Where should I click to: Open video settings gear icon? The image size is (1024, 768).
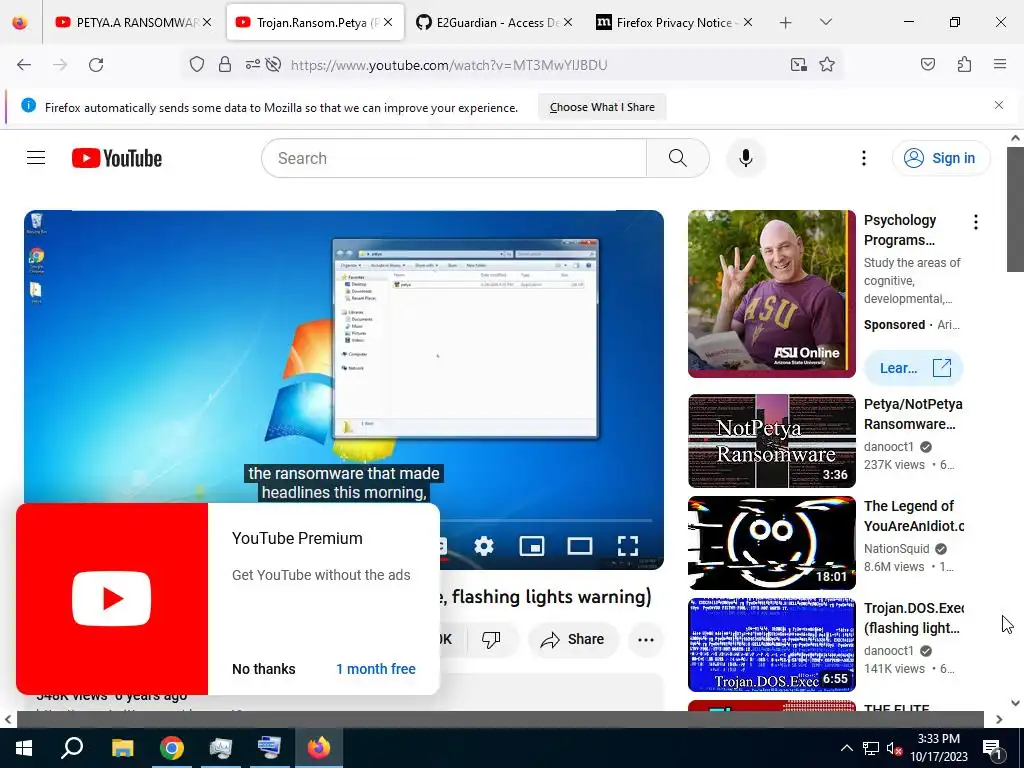484,545
